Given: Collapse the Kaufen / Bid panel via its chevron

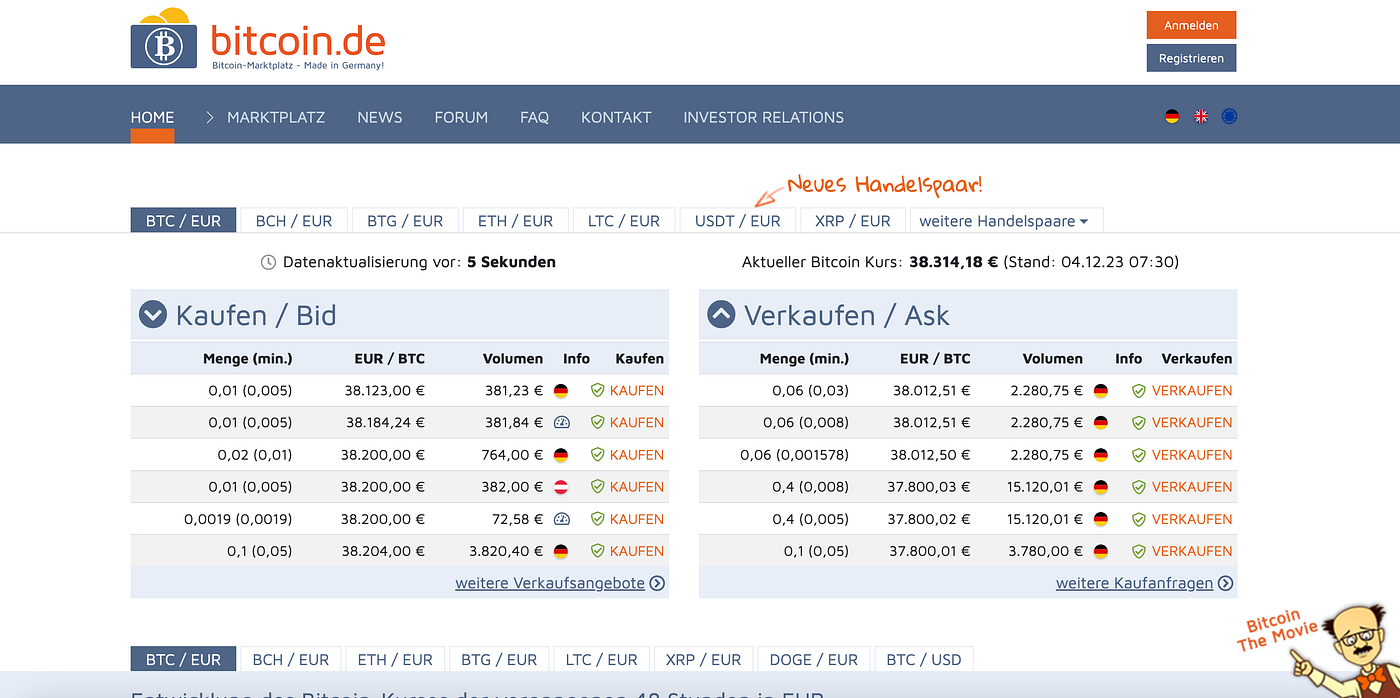Looking at the screenshot, I should [152, 314].
